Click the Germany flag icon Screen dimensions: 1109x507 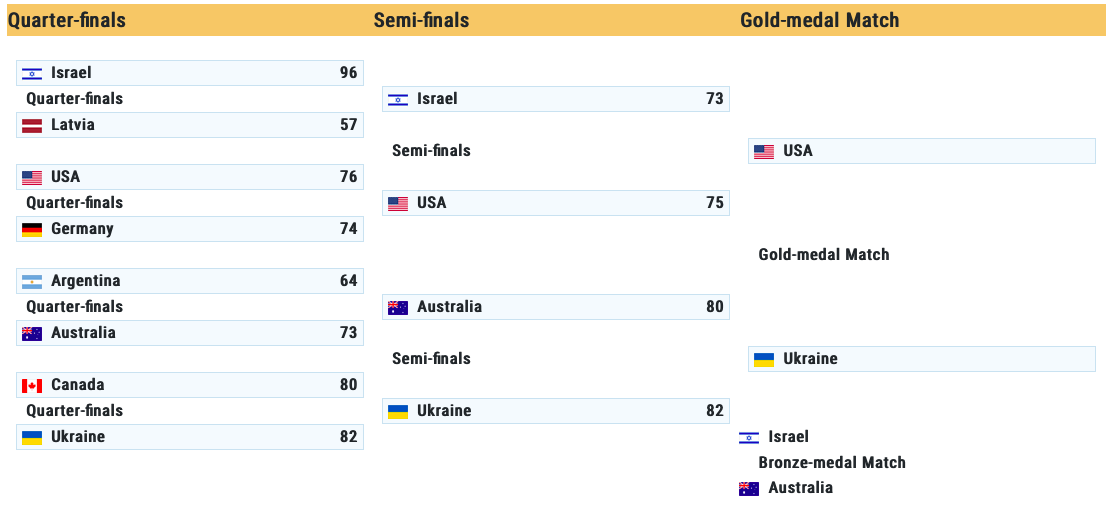32,229
